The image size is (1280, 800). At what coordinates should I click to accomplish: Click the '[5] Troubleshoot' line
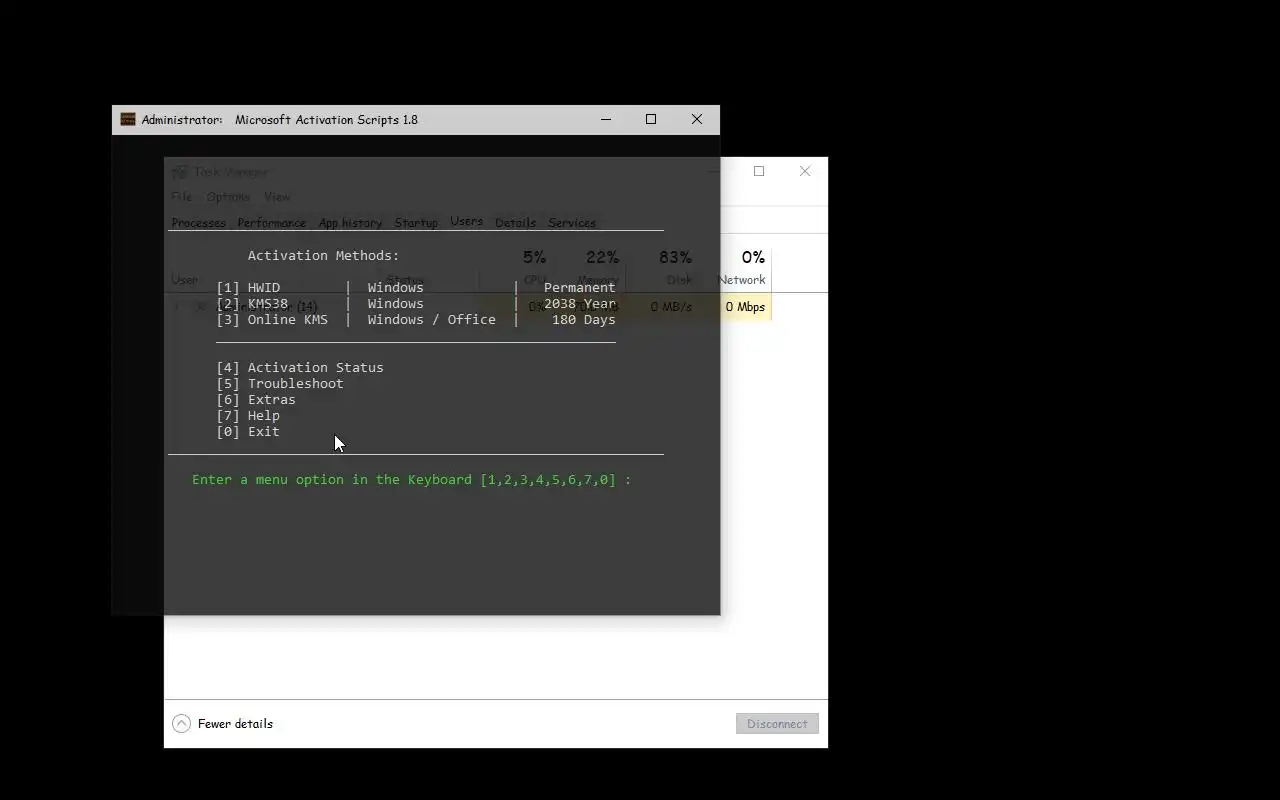tap(280, 383)
